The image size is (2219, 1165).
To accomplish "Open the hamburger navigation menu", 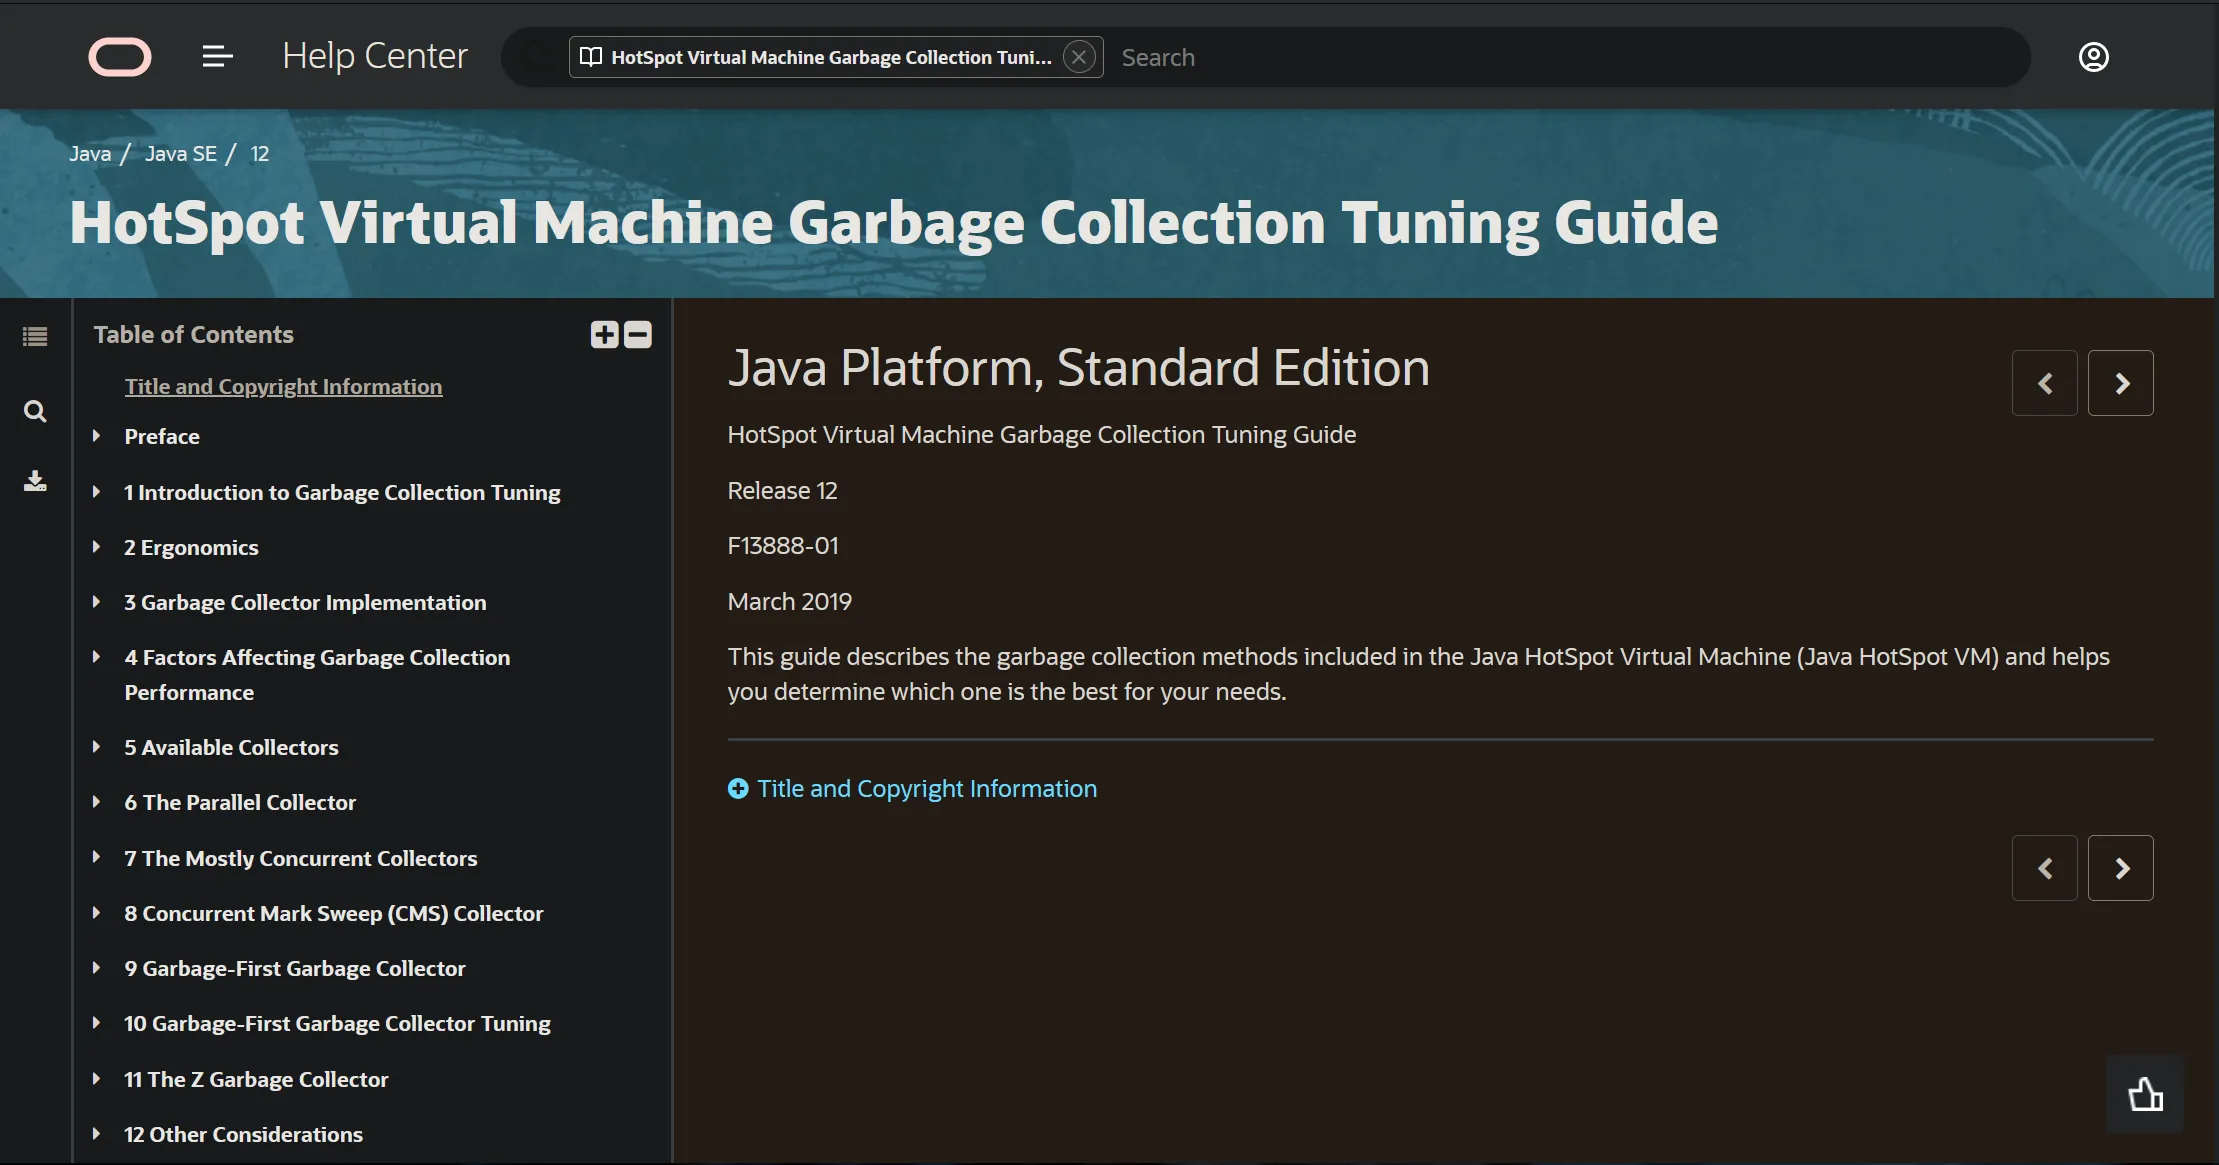I will pyautogui.click(x=217, y=57).
